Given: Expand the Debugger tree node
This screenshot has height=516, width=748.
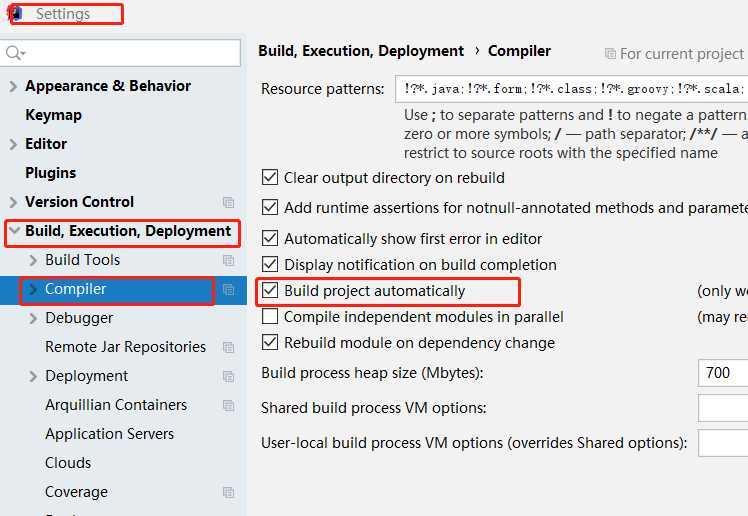Looking at the screenshot, I should (x=33, y=318).
